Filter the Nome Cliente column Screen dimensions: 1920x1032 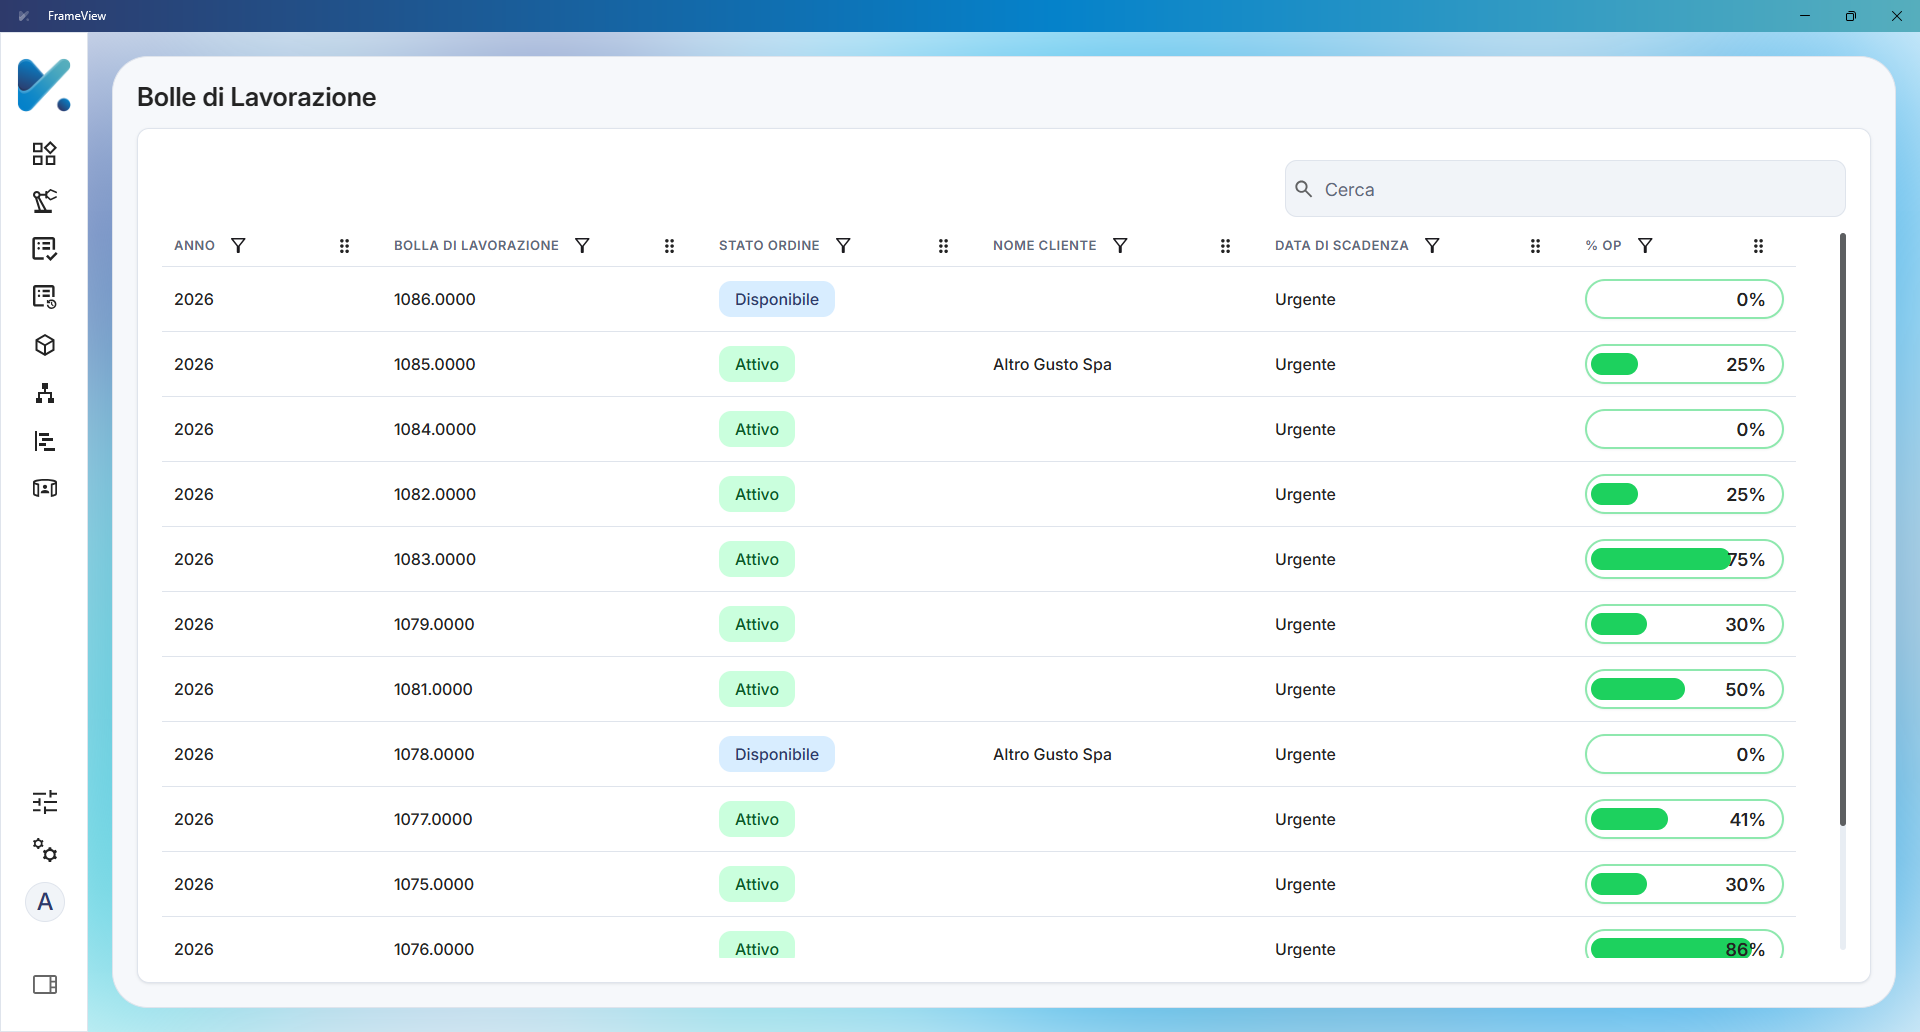1120,246
